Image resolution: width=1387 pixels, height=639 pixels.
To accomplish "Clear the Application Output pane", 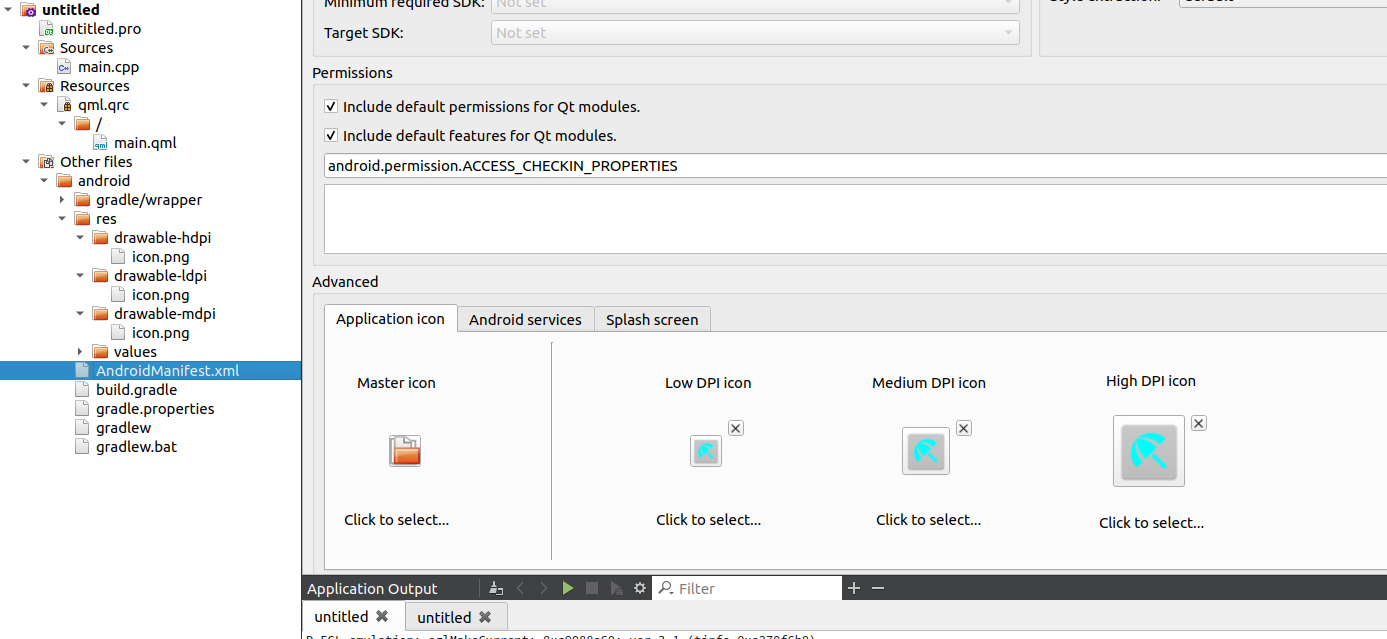I will click(x=496, y=588).
